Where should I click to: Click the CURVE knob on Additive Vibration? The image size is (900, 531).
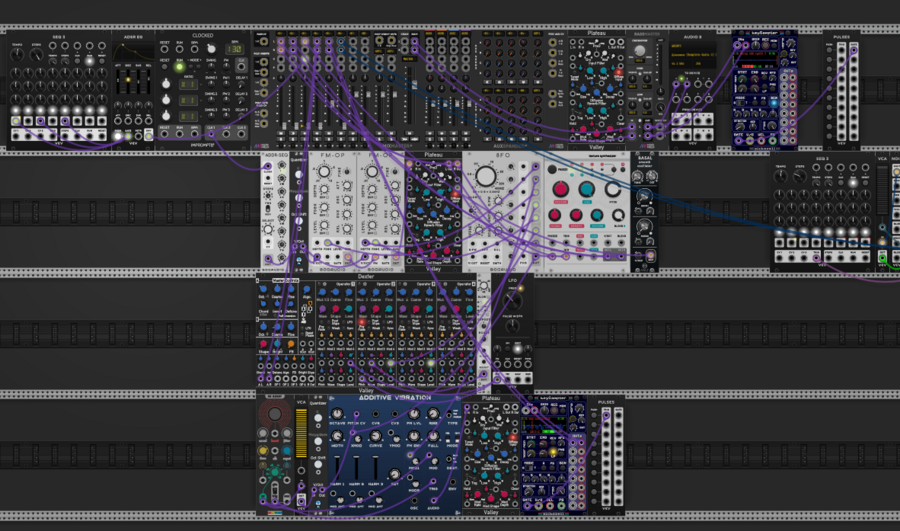(375, 436)
